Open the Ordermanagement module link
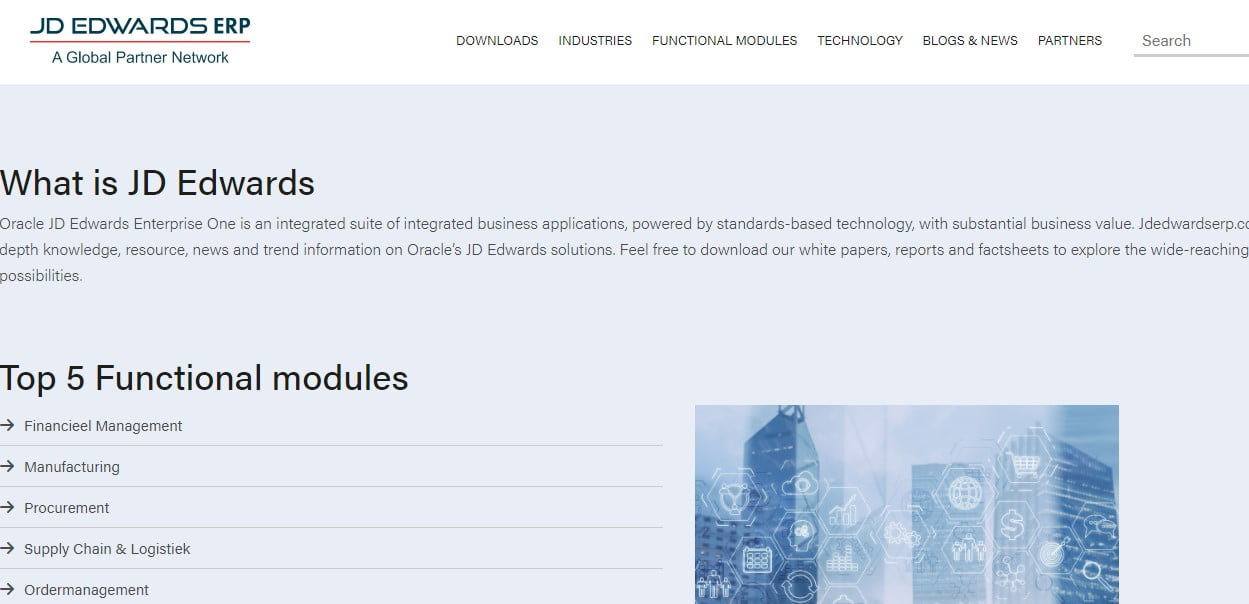 tap(87, 590)
